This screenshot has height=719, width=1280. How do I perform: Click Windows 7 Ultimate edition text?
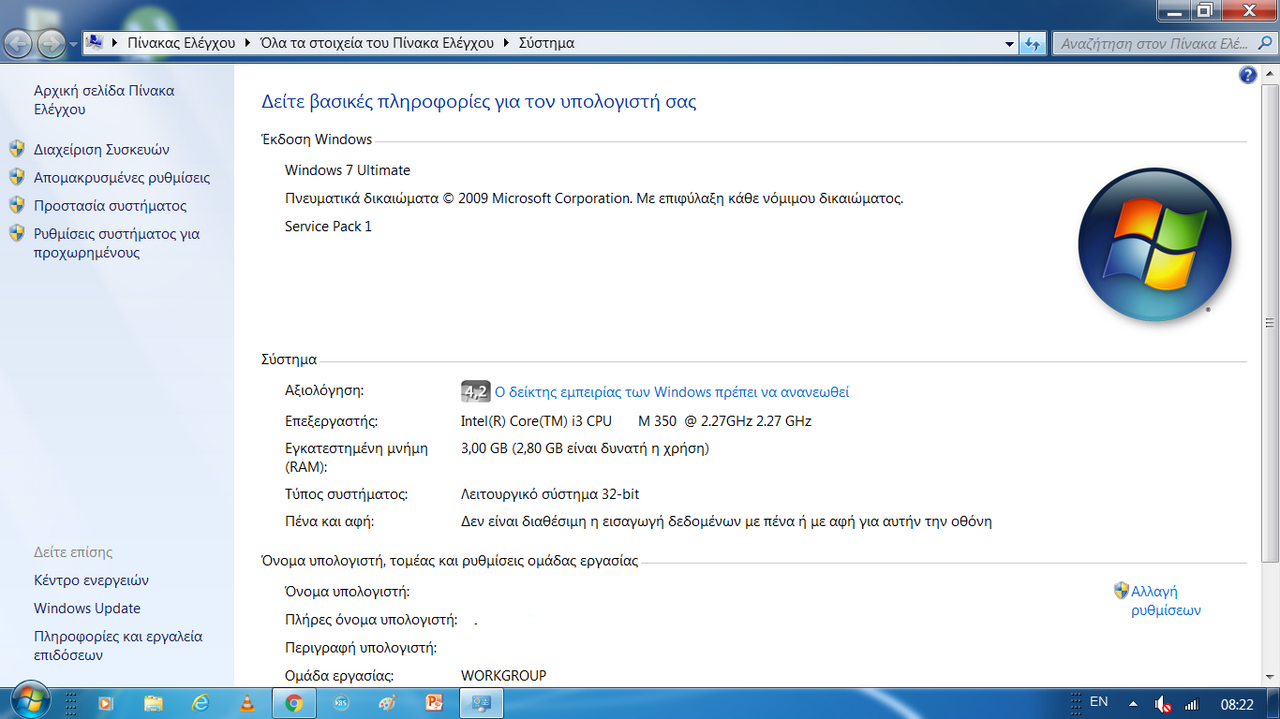point(347,170)
